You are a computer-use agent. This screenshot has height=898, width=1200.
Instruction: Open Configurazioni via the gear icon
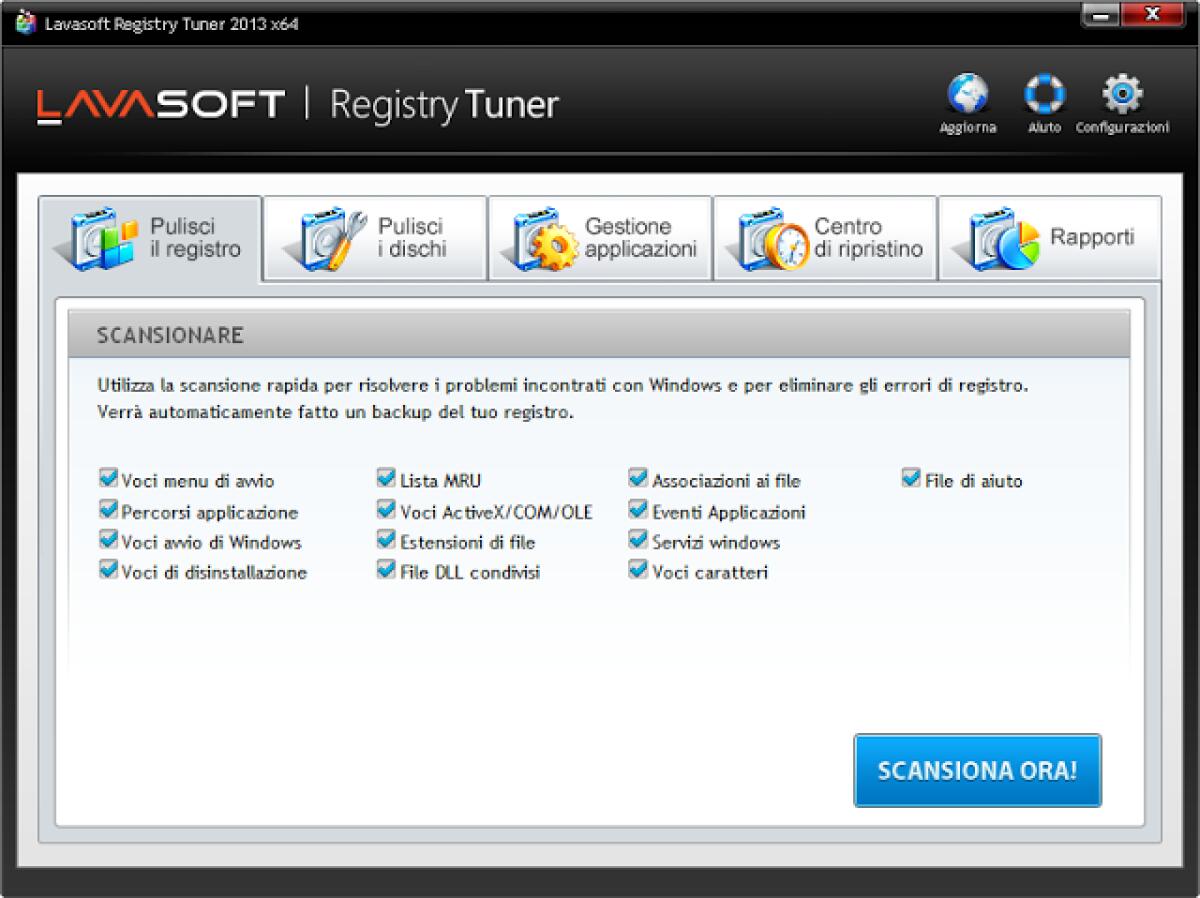coord(1121,92)
